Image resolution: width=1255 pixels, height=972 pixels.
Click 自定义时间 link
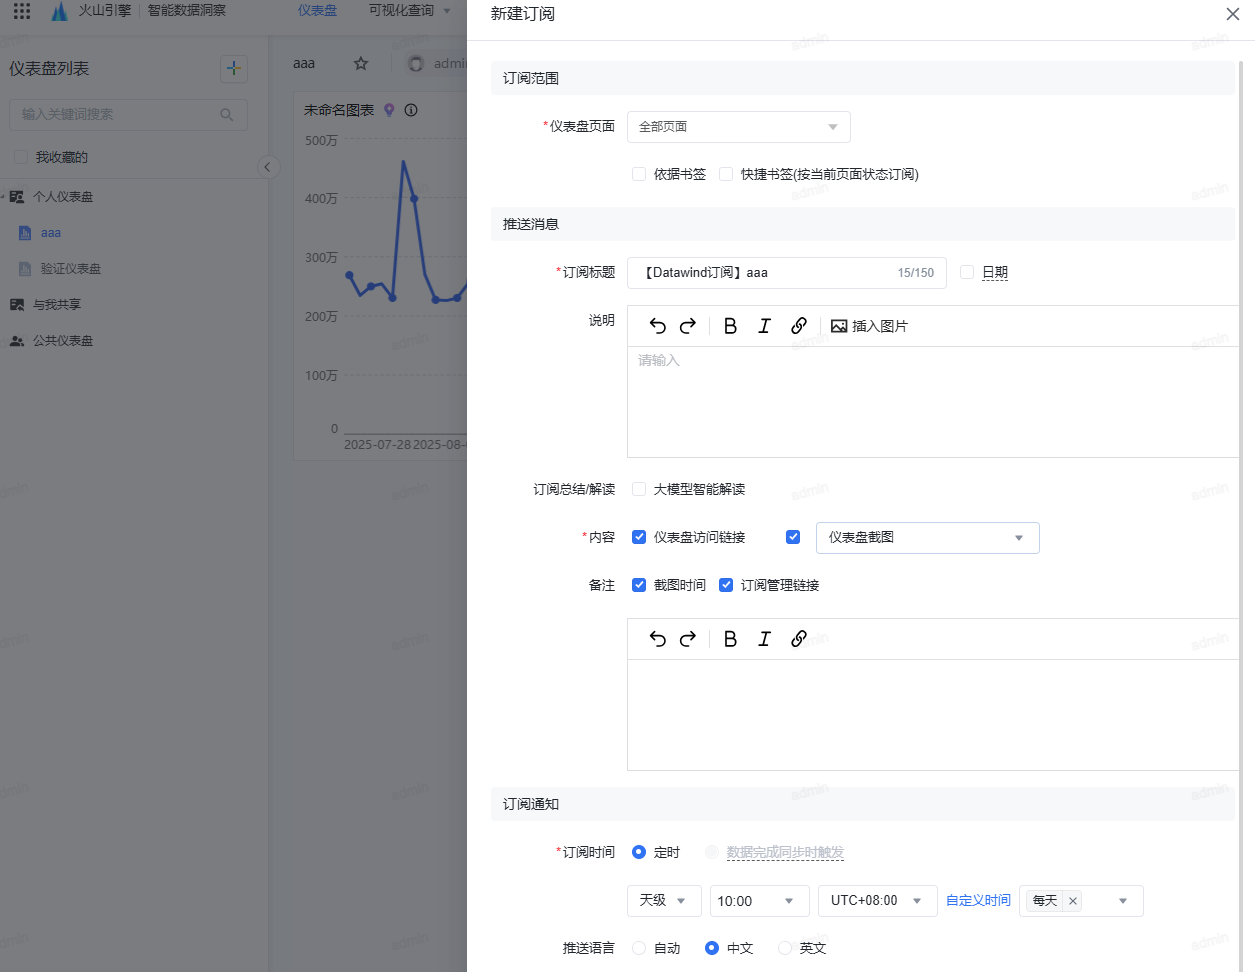[978, 901]
